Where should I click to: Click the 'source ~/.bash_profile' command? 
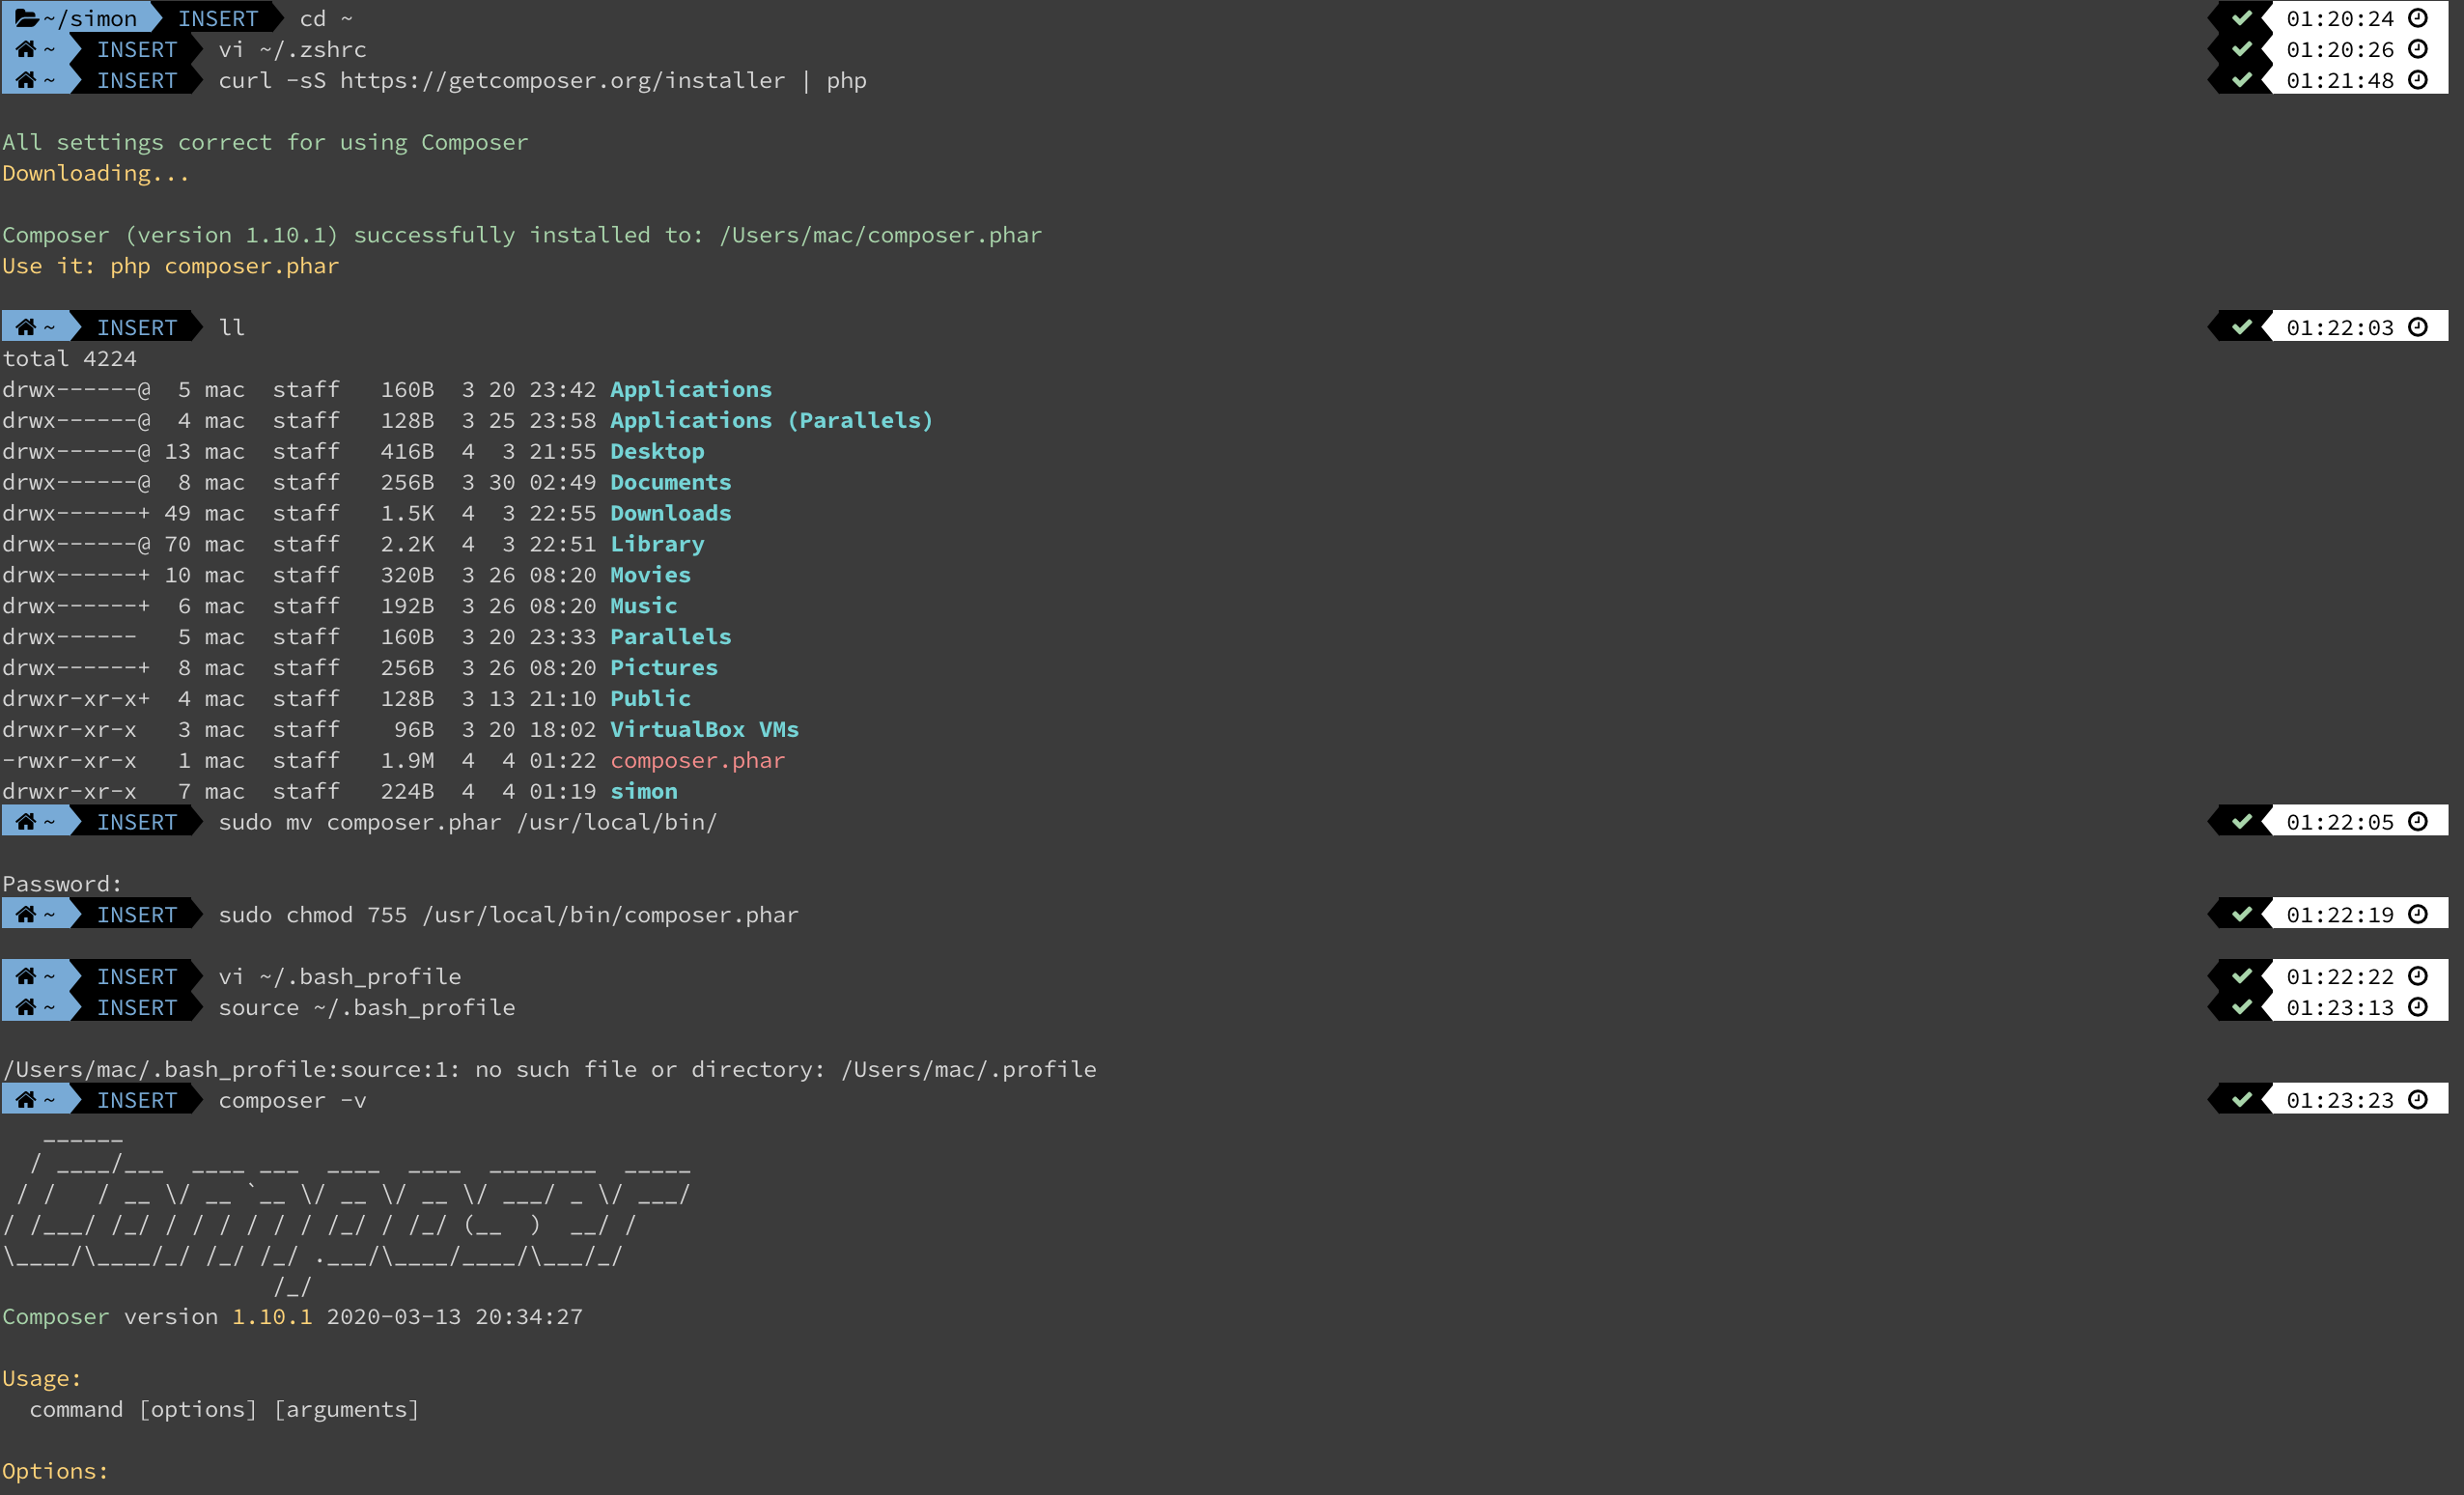pyautogui.click(x=367, y=1007)
